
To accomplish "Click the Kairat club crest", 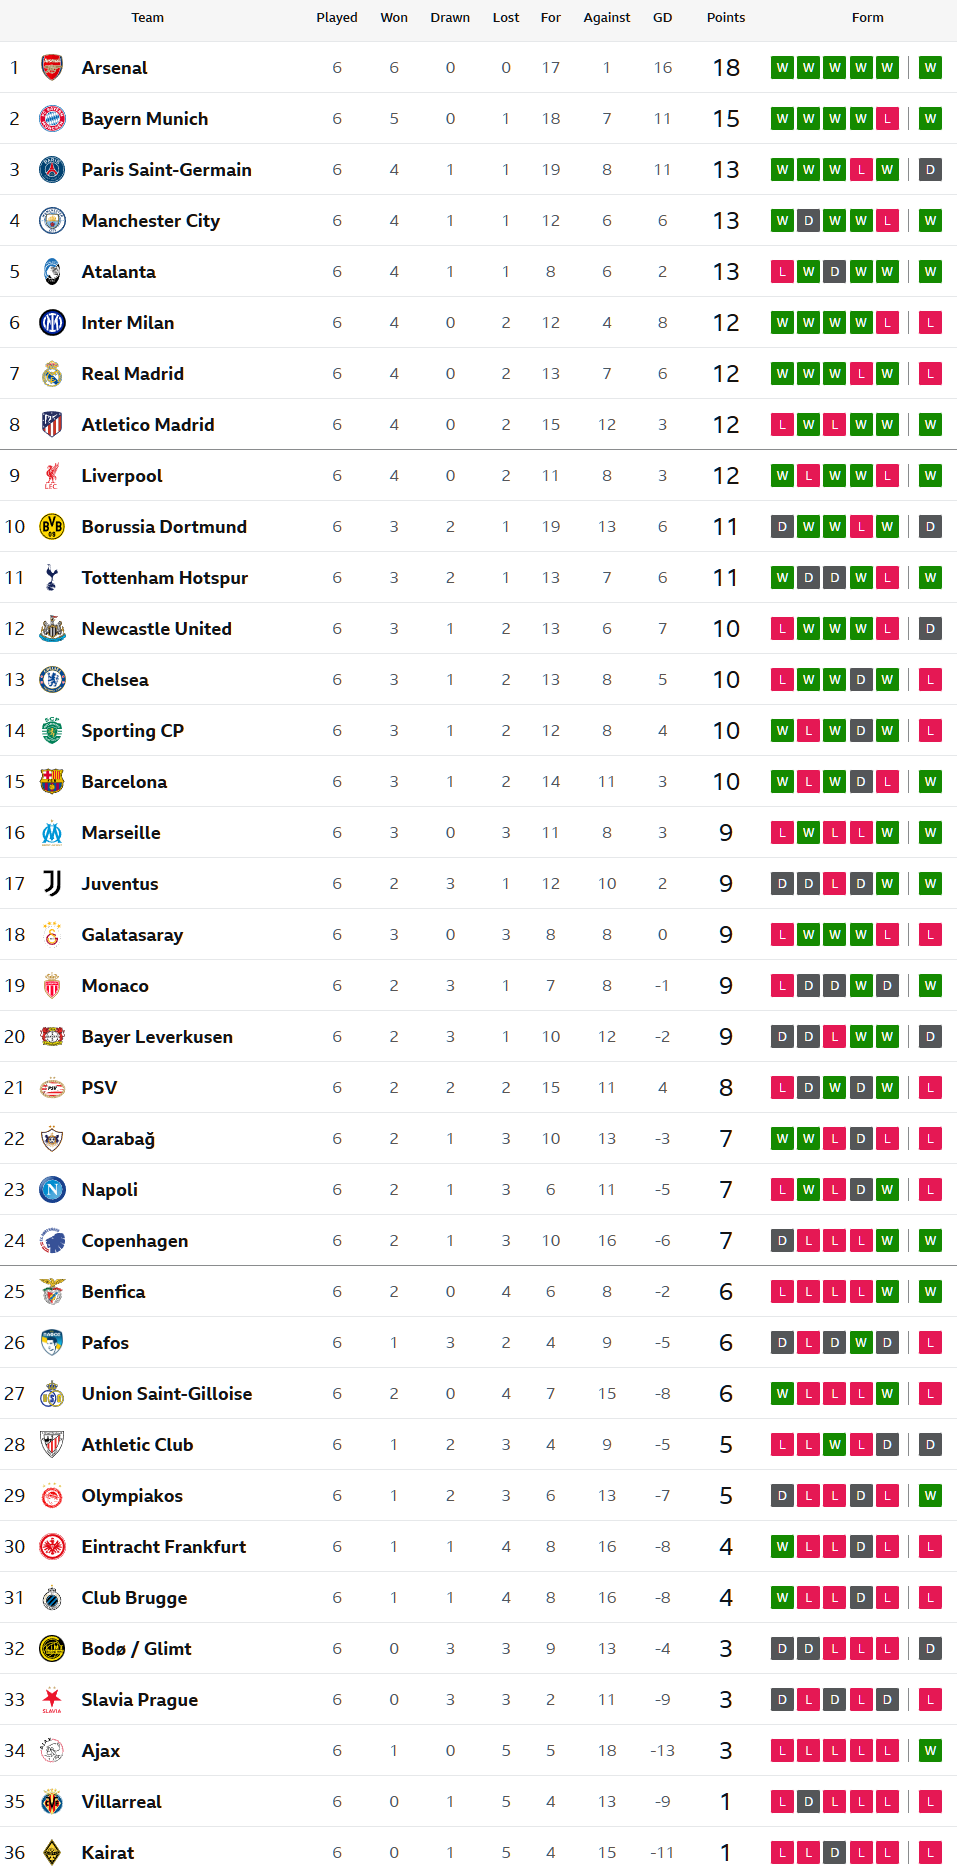I will (52, 1853).
